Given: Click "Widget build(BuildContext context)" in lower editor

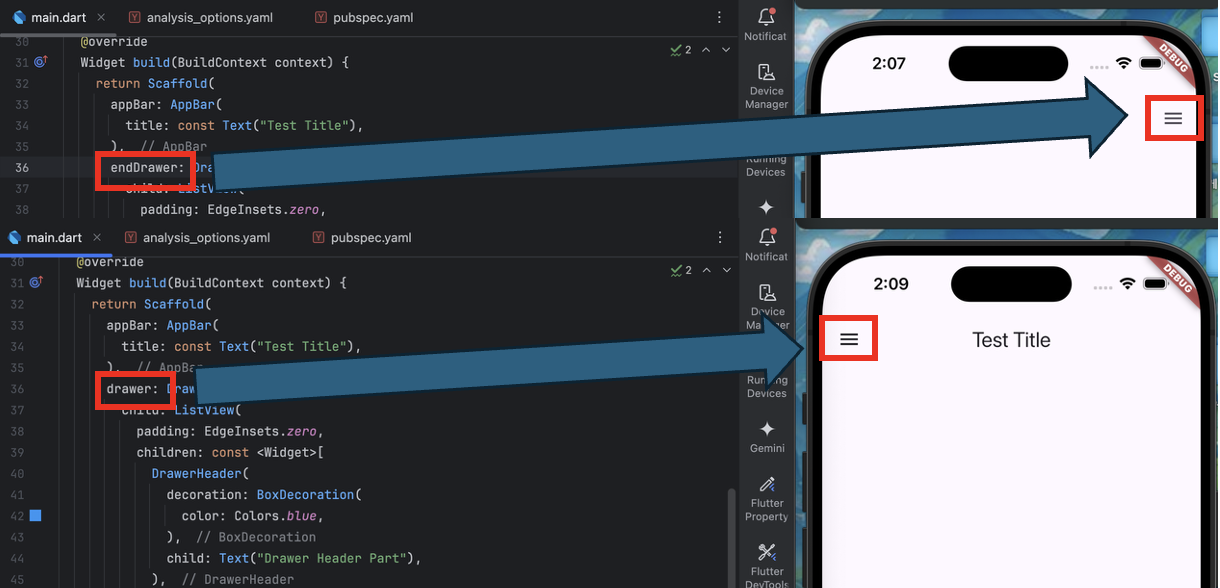Looking at the screenshot, I should click(203, 283).
